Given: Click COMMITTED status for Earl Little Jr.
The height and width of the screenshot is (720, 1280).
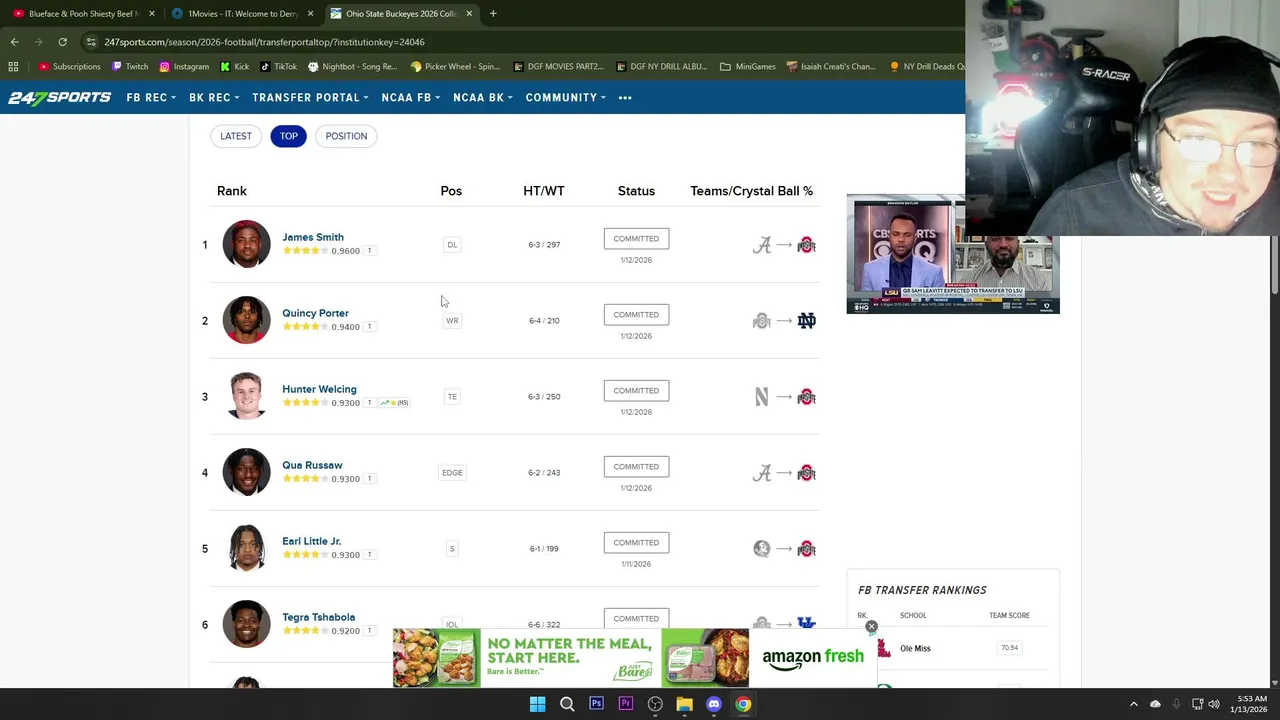Looking at the screenshot, I should tap(636, 542).
